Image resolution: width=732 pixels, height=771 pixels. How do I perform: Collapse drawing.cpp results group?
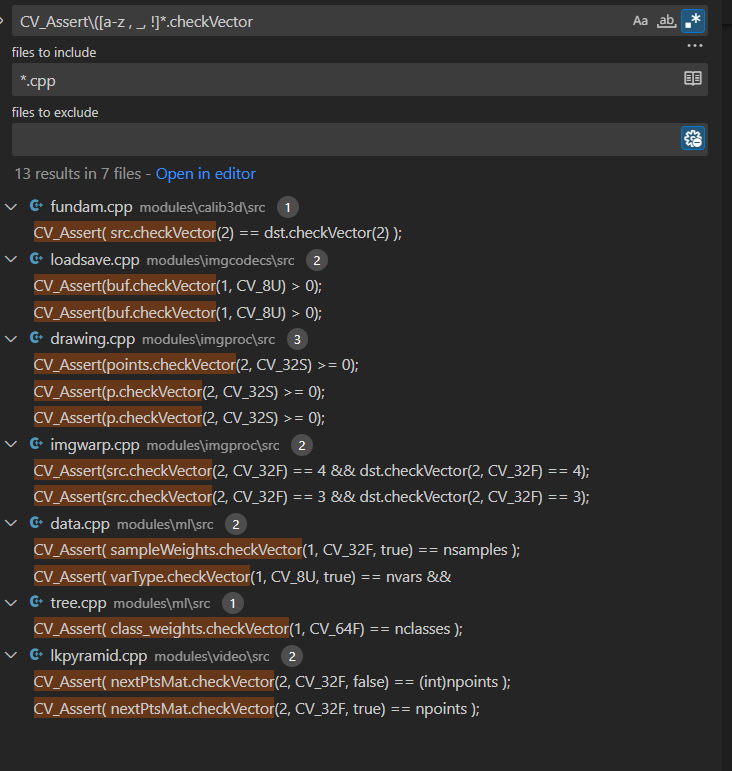point(11,339)
